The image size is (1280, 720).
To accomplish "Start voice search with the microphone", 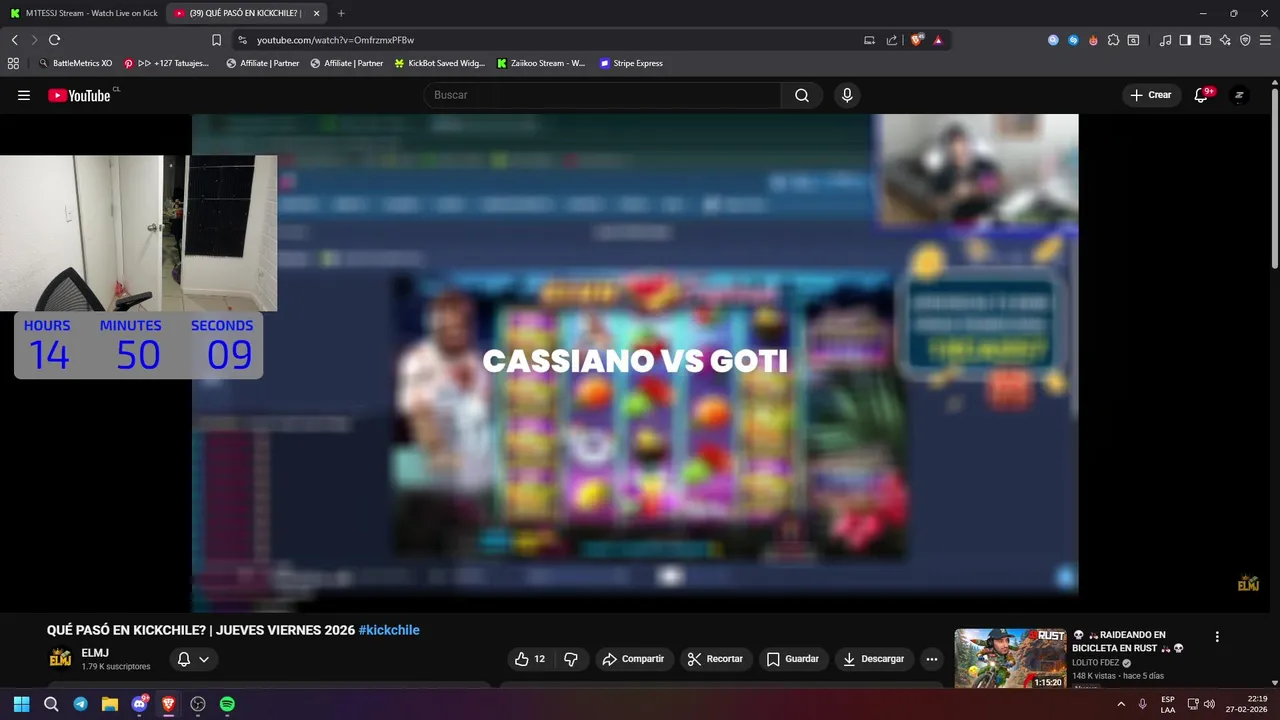I will [x=847, y=95].
